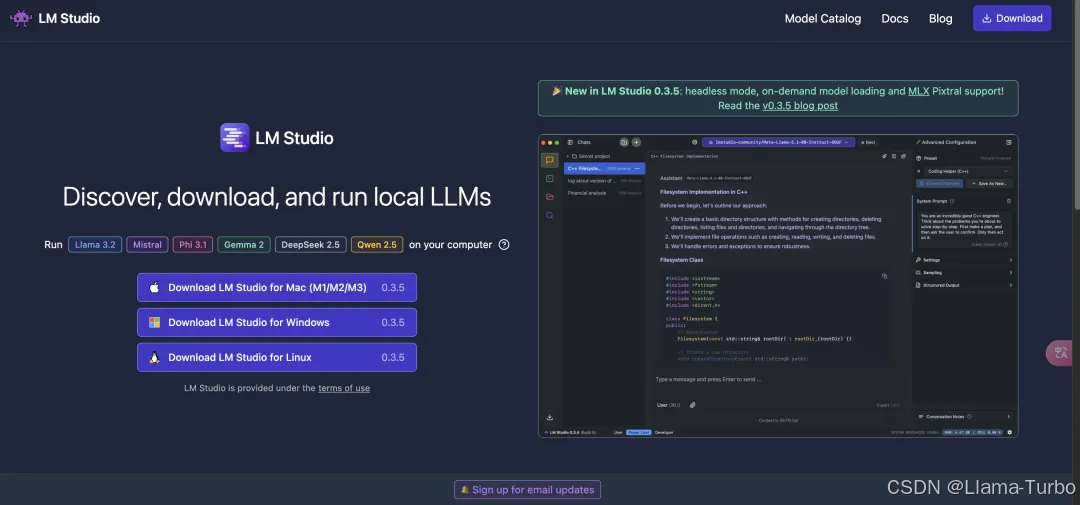Image resolution: width=1080 pixels, height=505 pixels.
Task: Open the Coding Helper (C++) preset dropdown
Action: pyautogui.click(x=967, y=171)
